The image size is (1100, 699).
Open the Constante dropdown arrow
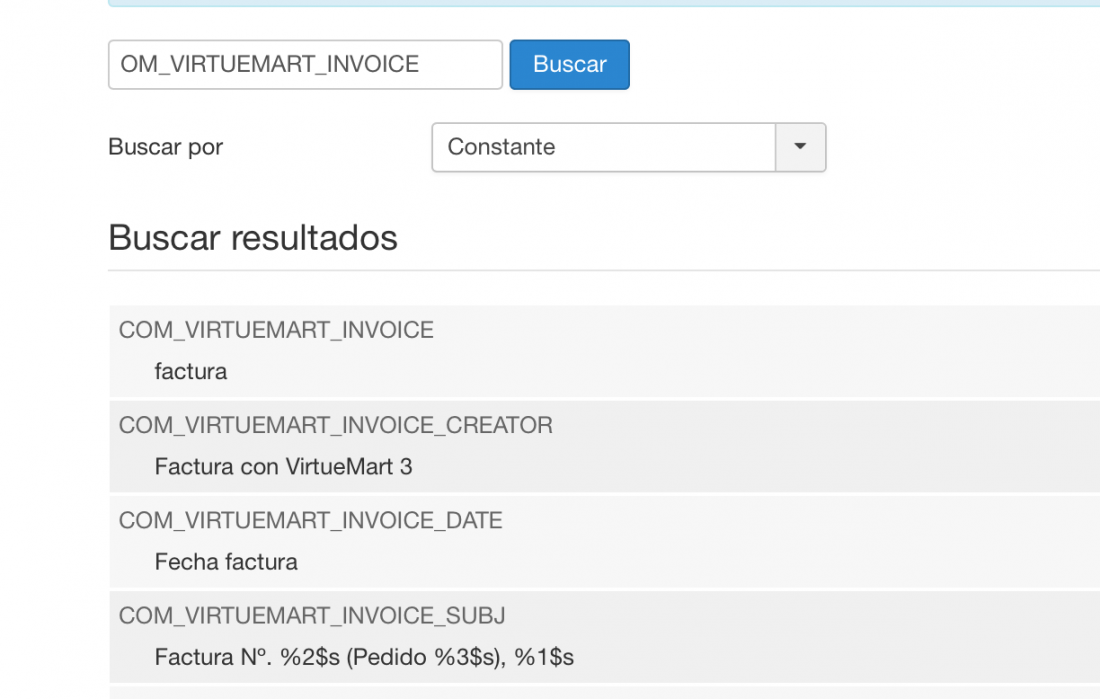tap(800, 147)
